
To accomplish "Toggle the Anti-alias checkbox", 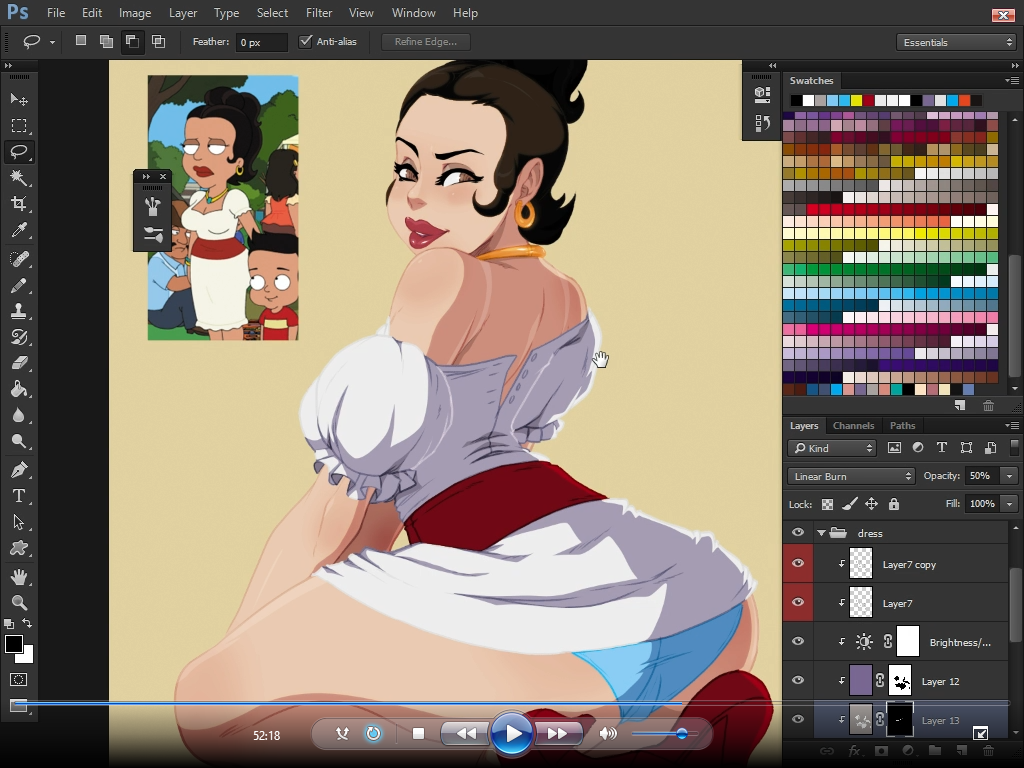I will 306,42.
